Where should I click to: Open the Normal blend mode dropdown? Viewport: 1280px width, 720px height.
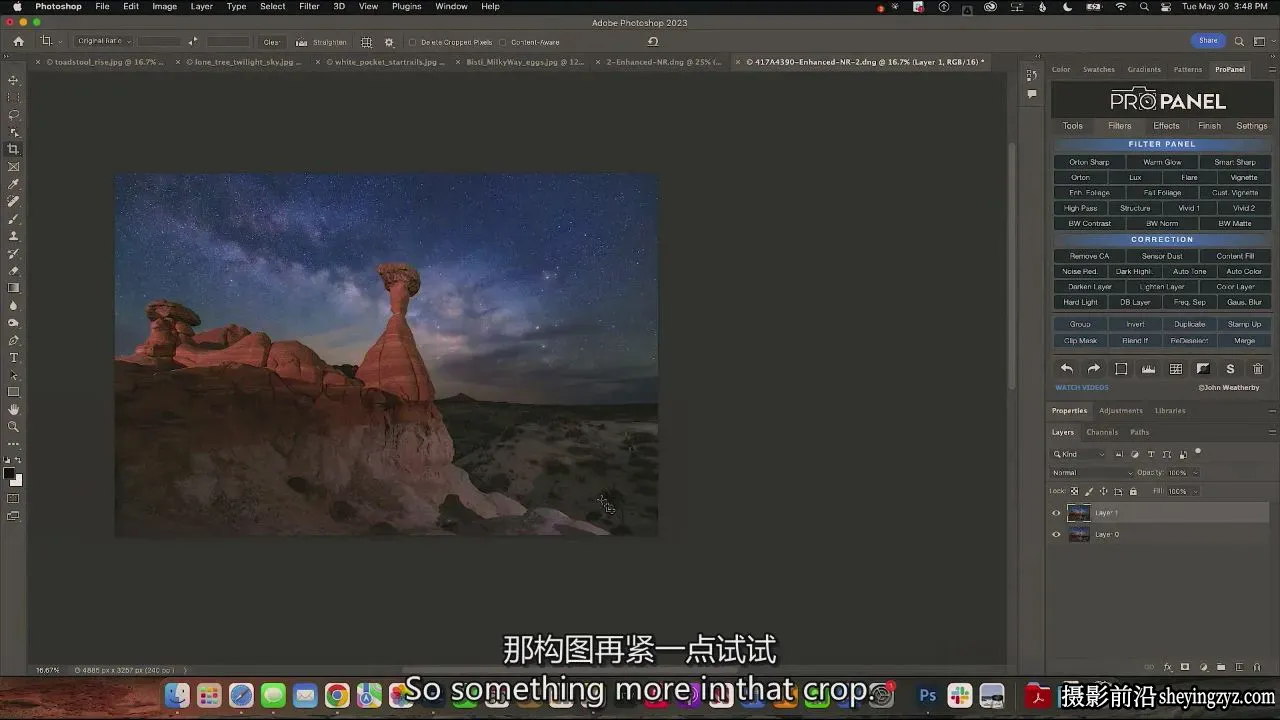point(1092,472)
